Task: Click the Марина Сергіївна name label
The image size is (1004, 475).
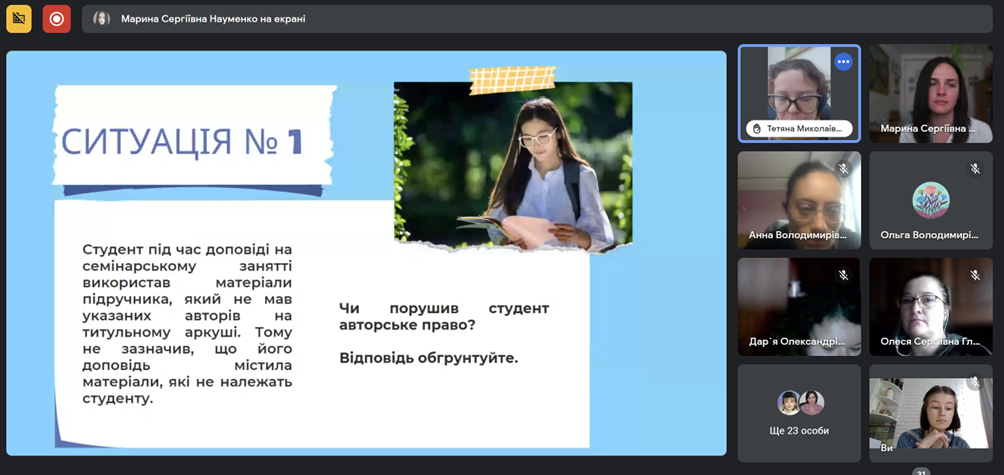Action: point(929,129)
